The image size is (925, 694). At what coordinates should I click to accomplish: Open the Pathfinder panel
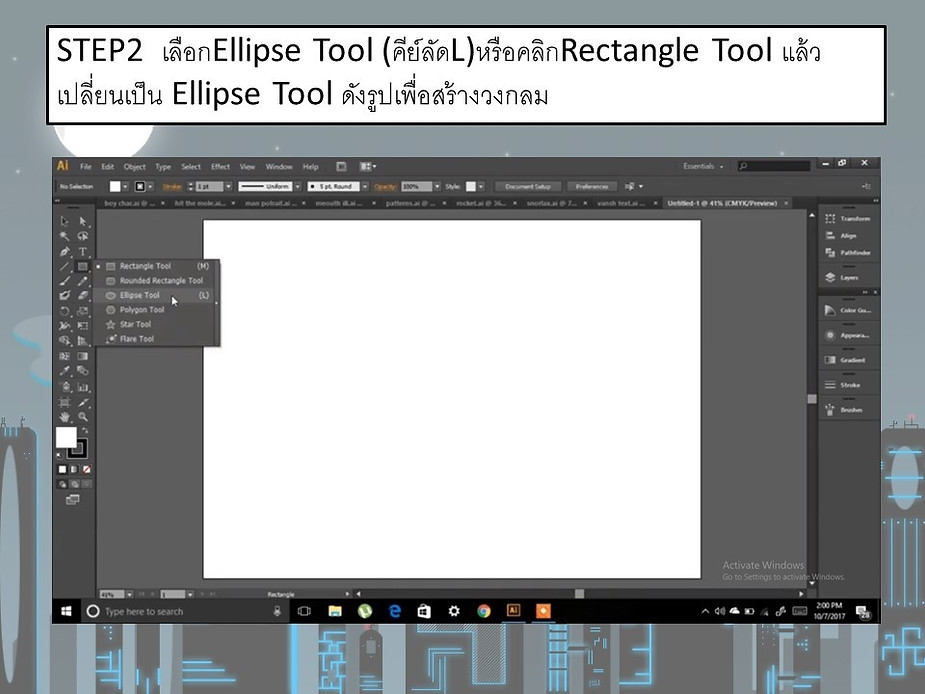click(848, 253)
